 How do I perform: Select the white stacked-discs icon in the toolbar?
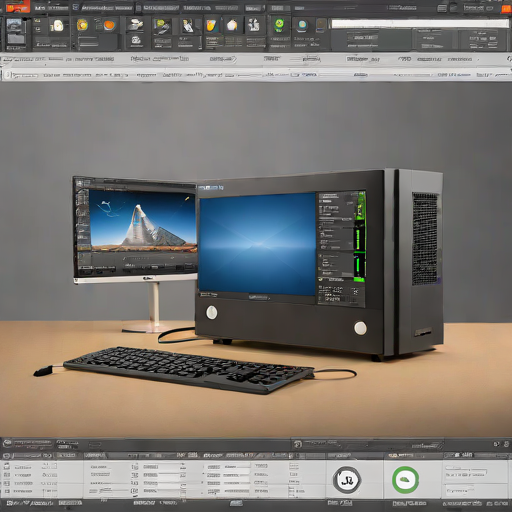(136, 24)
